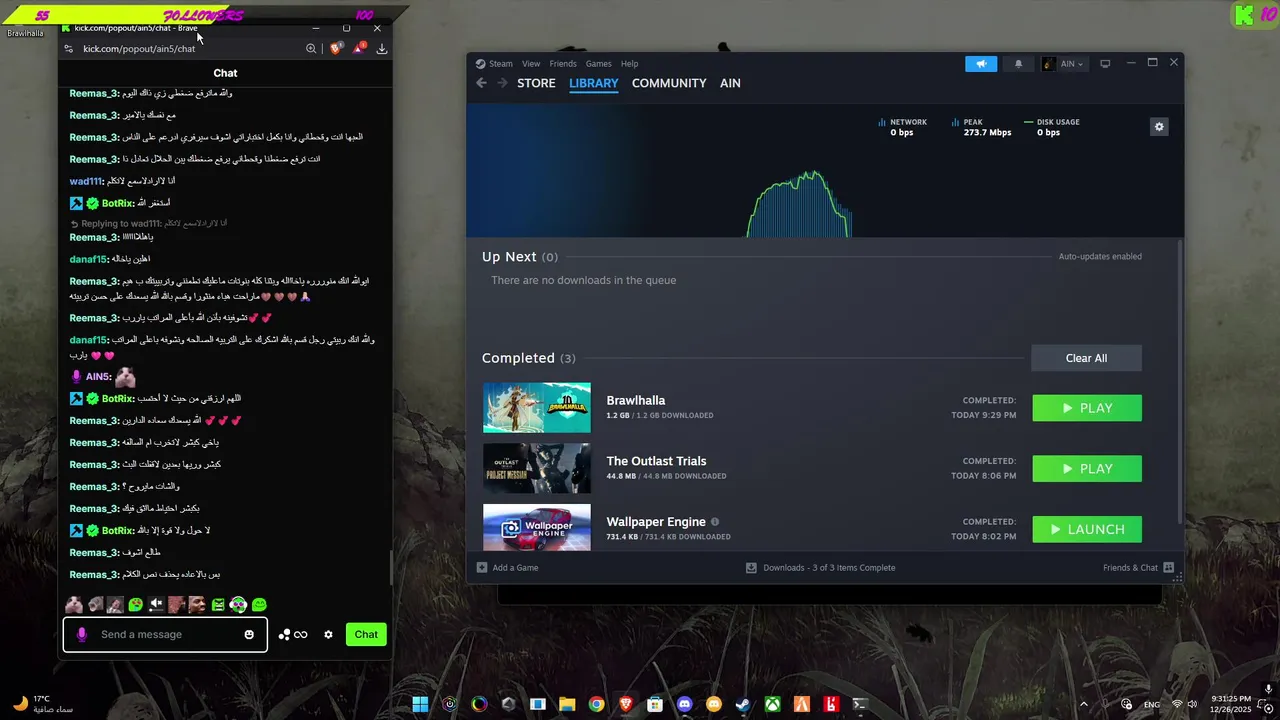The image size is (1280, 720).
Task: Open the Friends menu in Steam
Action: click(x=563, y=64)
